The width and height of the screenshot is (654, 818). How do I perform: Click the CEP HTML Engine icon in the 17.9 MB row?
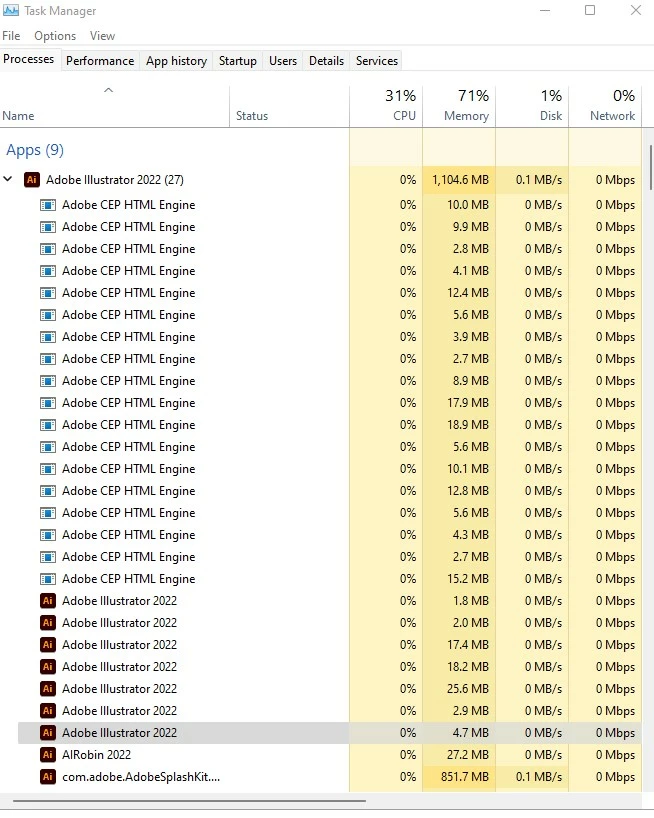(48, 403)
